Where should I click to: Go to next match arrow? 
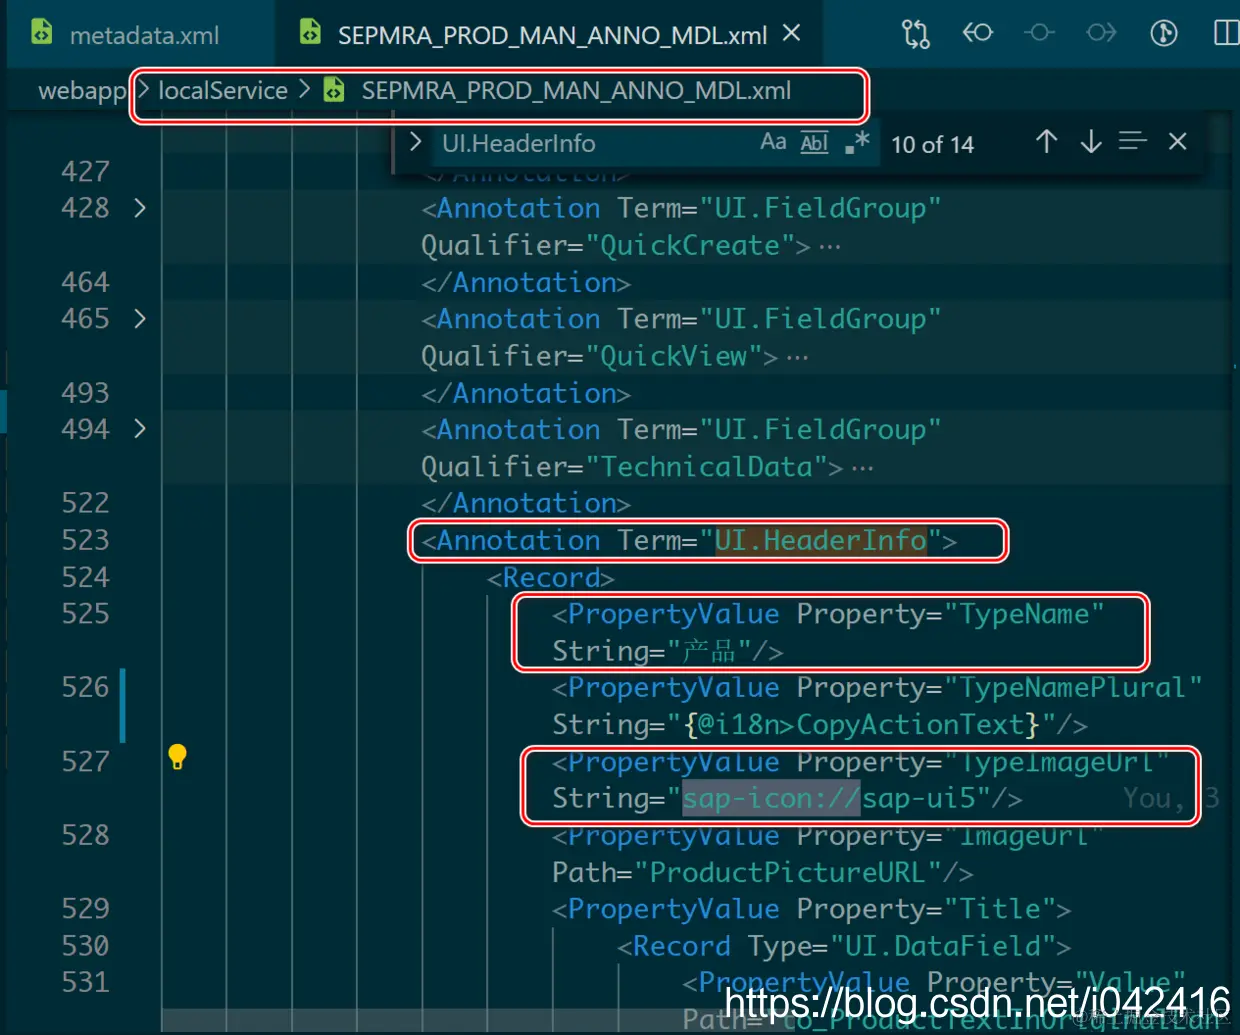(x=1090, y=142)
